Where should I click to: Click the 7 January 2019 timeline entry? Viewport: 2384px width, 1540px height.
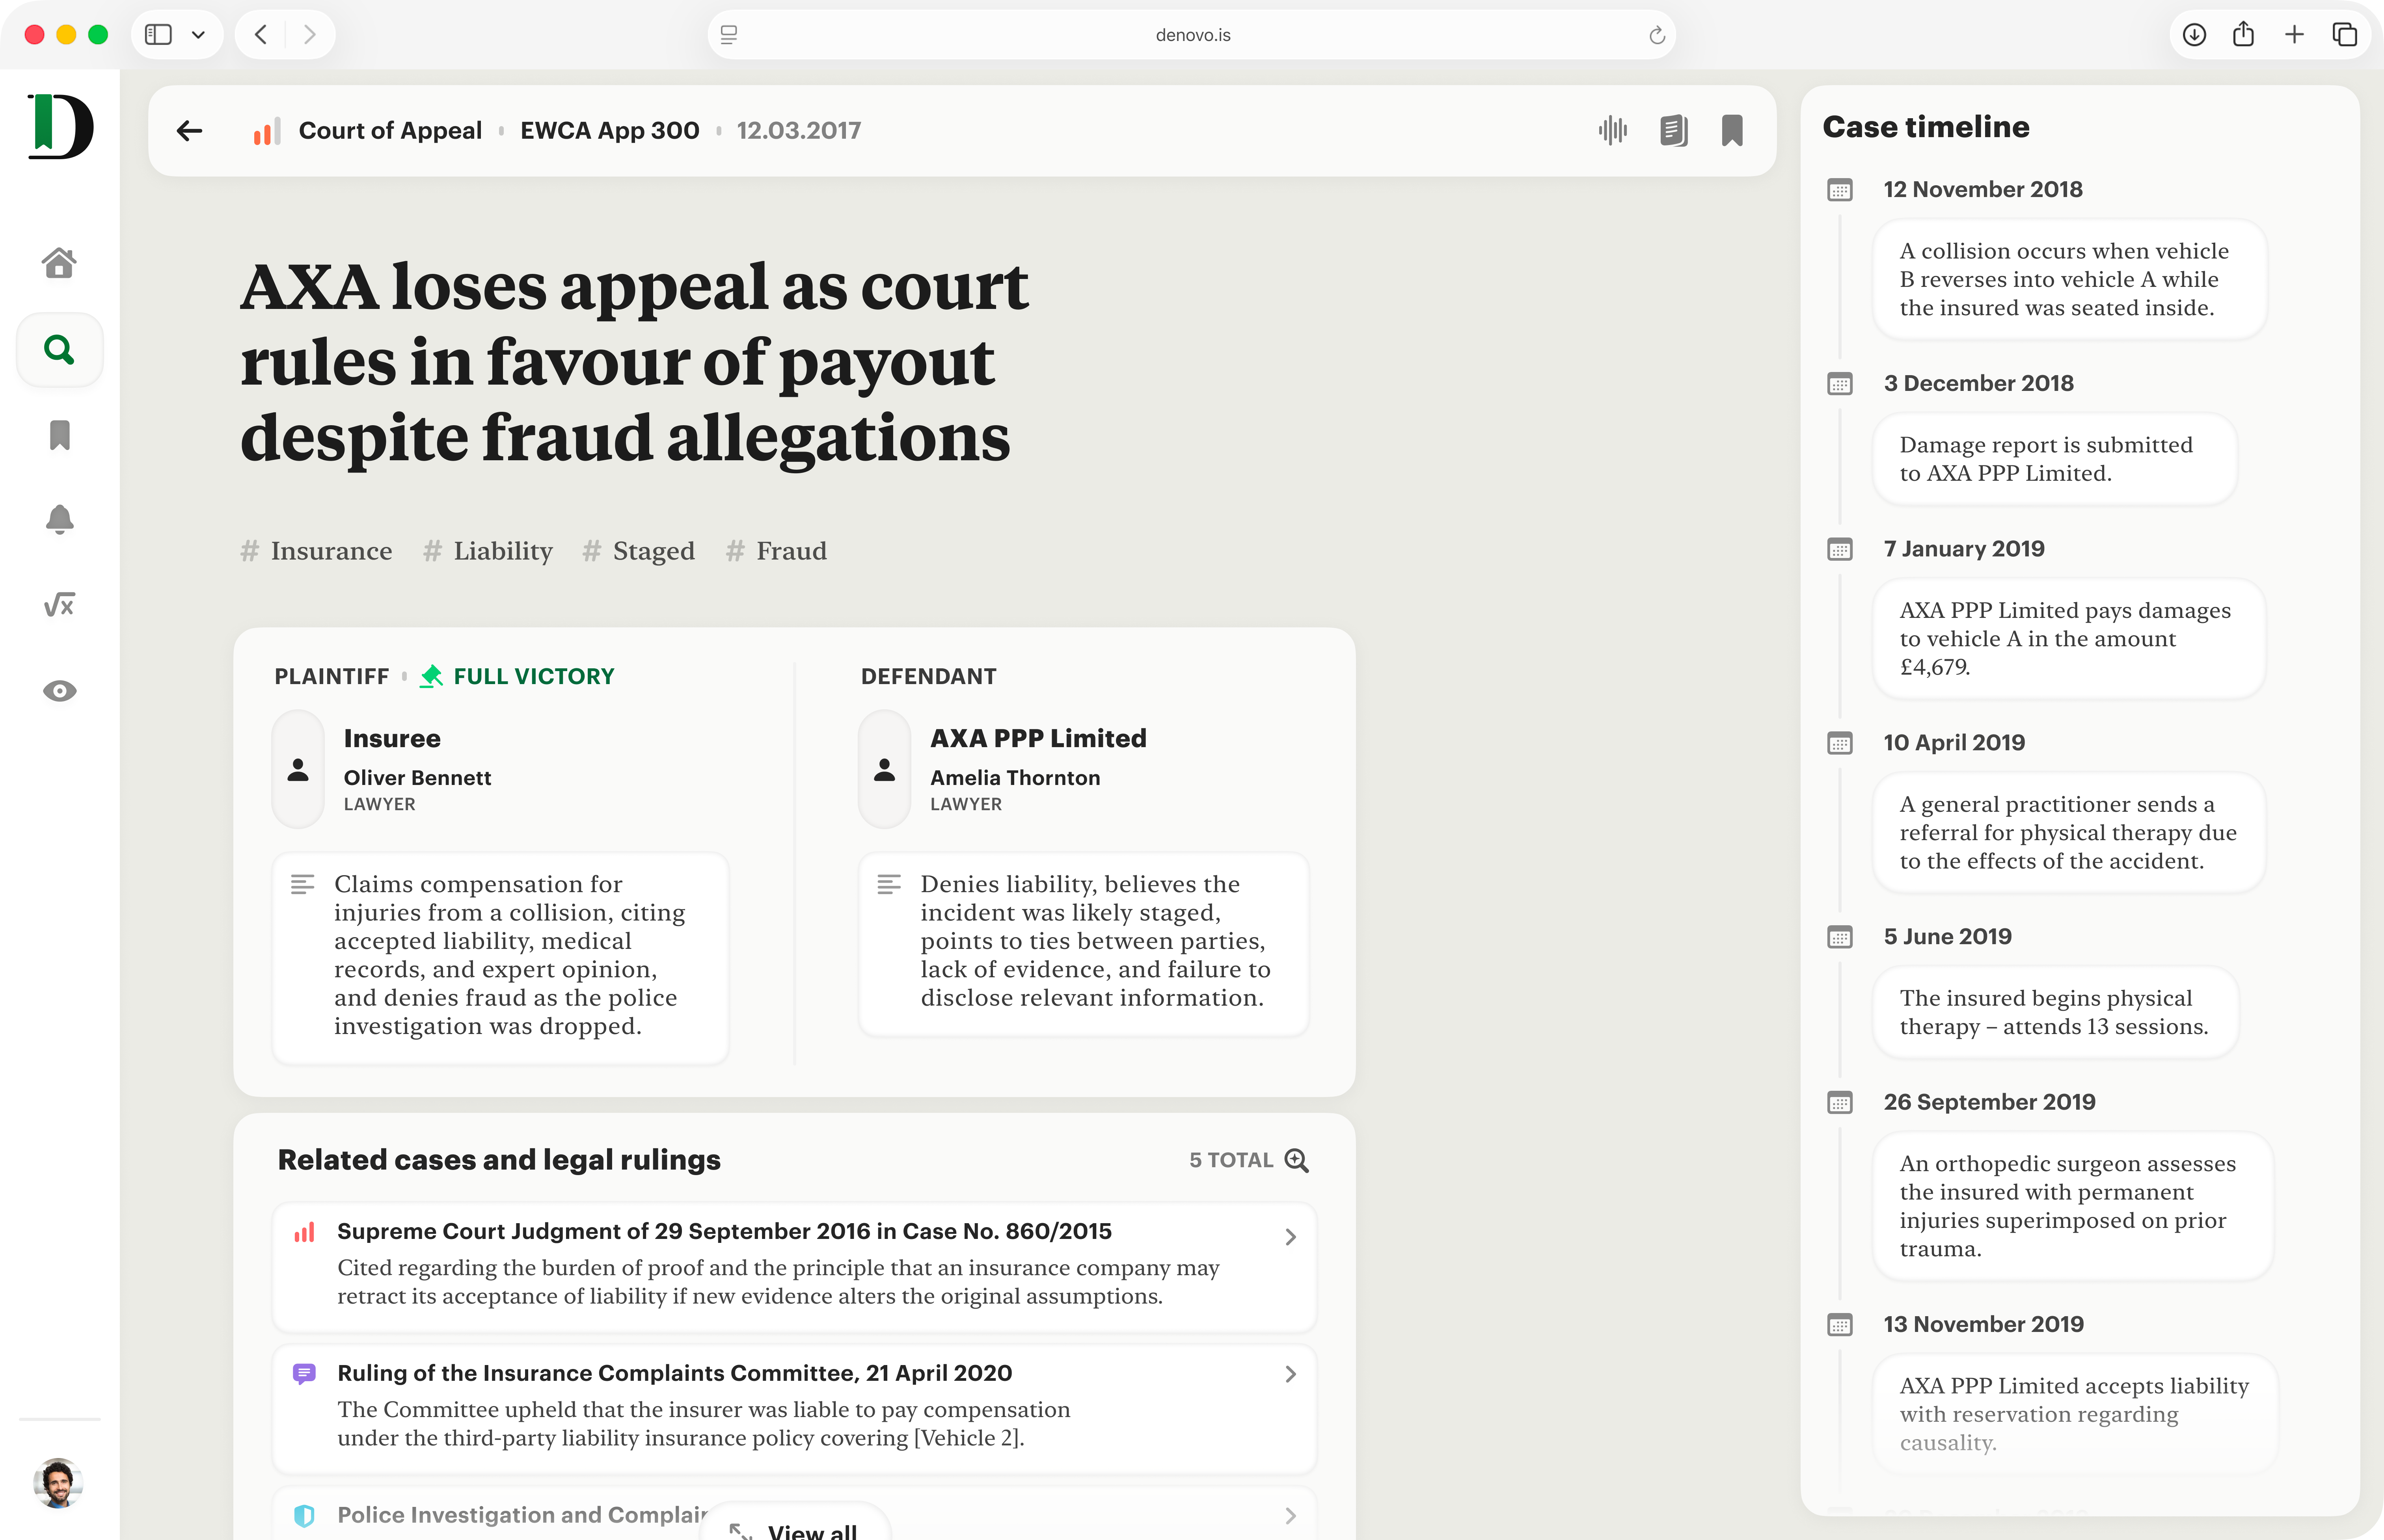1963,549
